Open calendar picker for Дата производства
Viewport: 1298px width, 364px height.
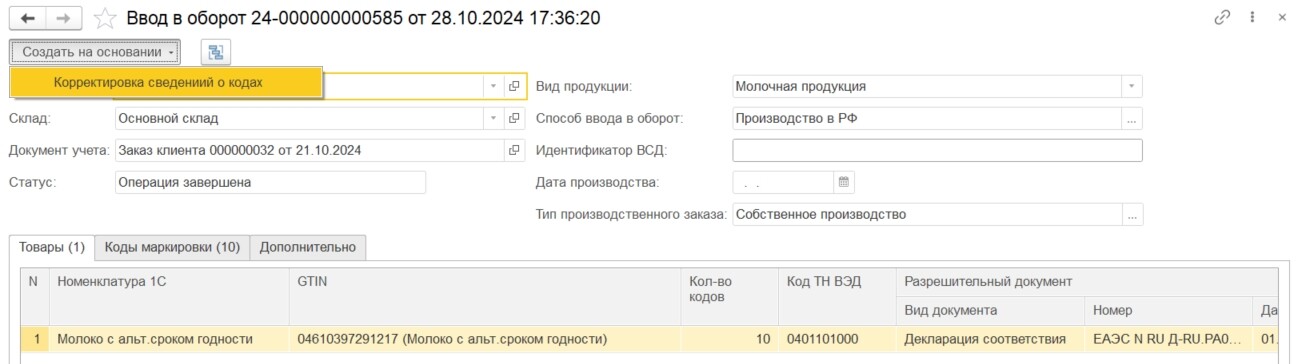(844, 182)
